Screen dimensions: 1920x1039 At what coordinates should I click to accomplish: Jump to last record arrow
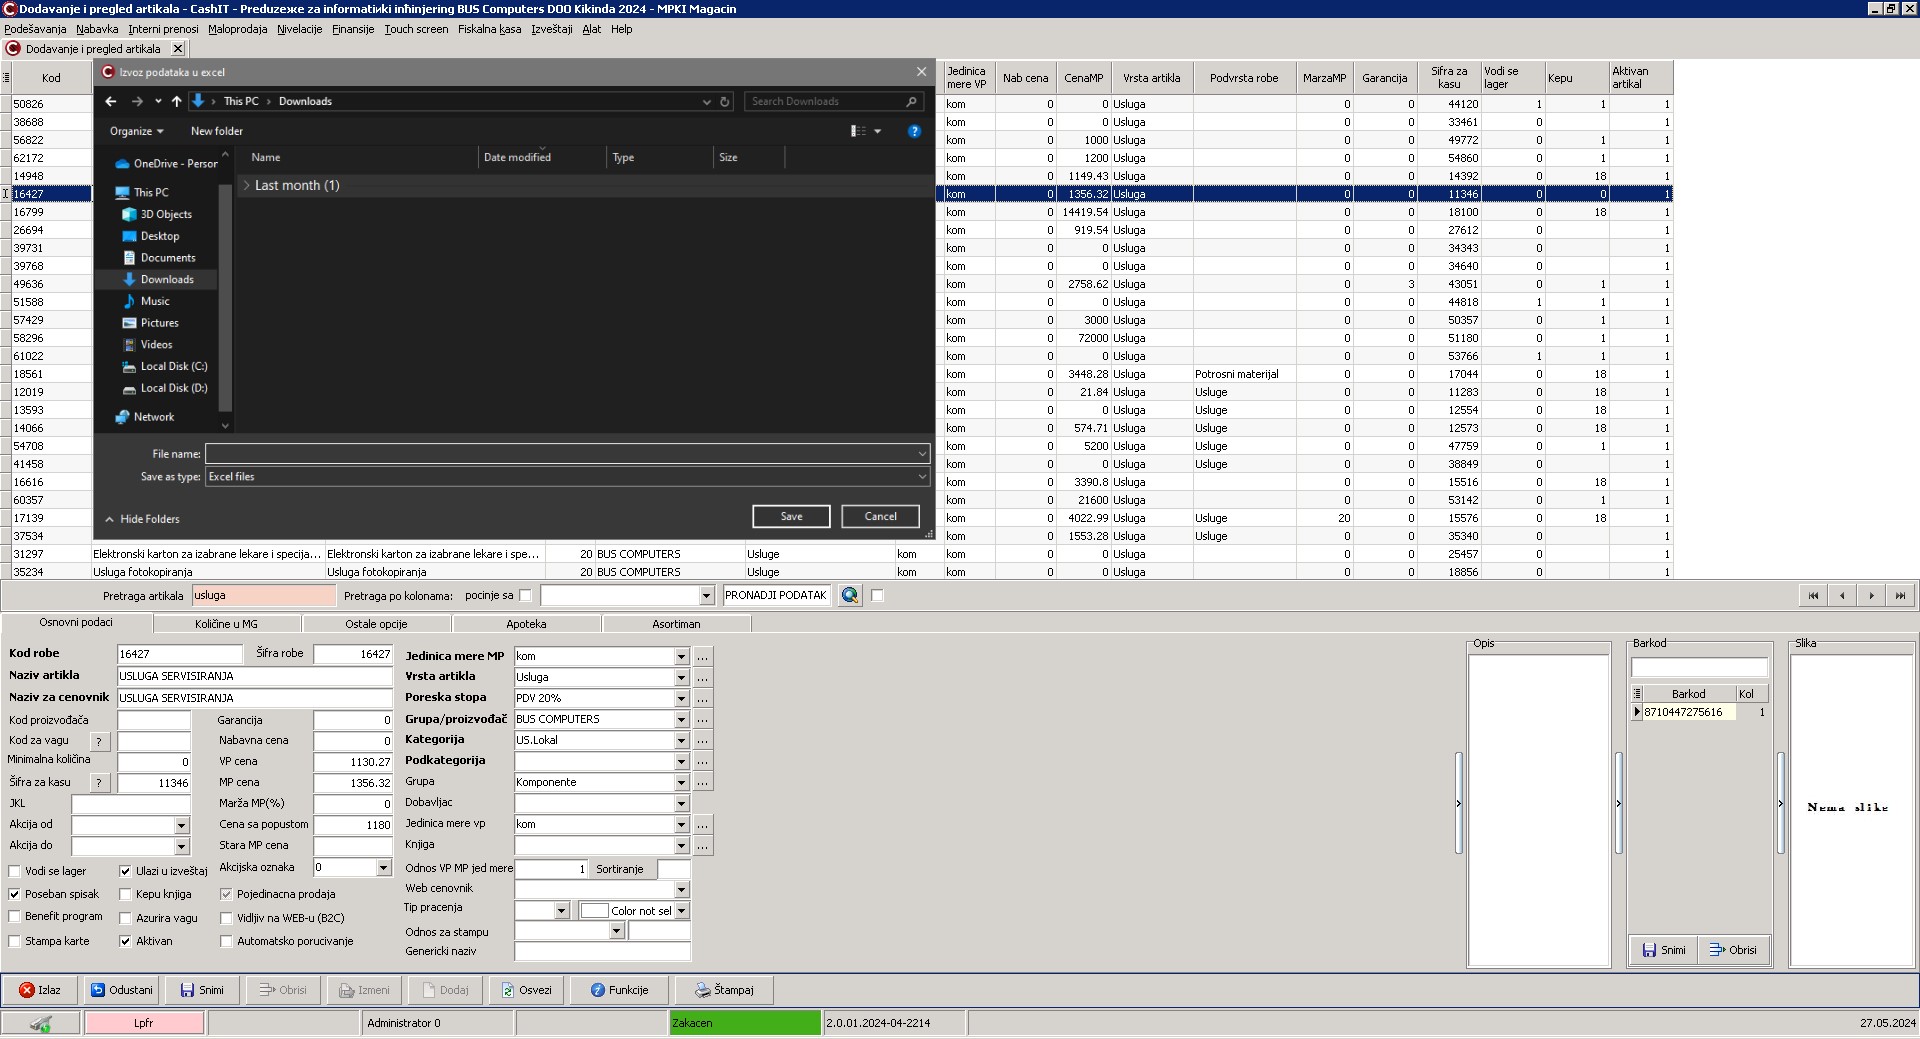[1900, 595]
